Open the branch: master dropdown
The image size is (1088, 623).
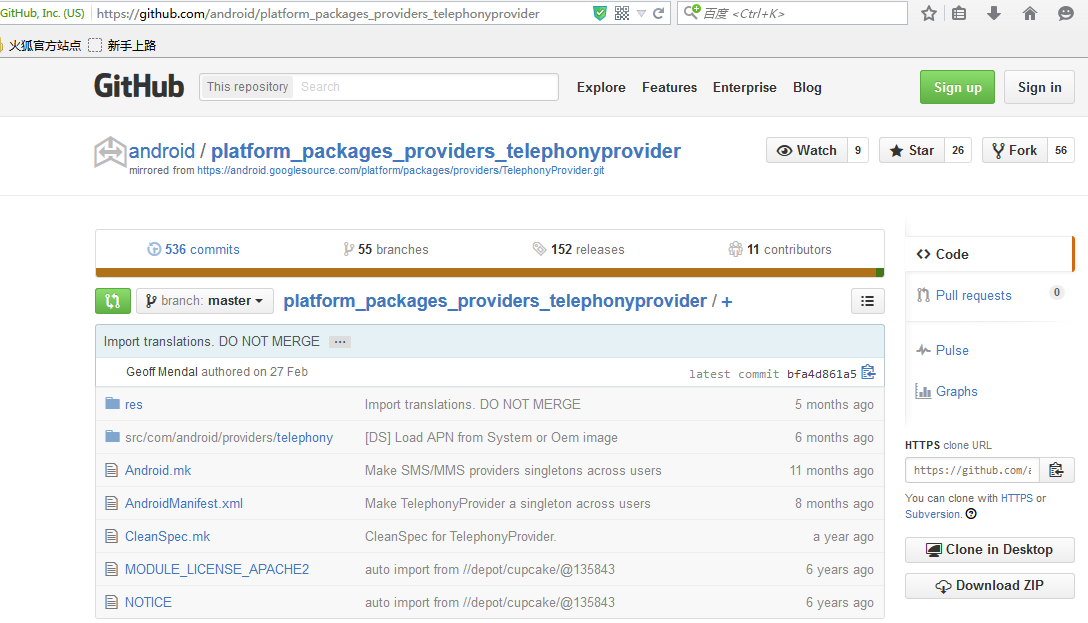tap(205, 301)
